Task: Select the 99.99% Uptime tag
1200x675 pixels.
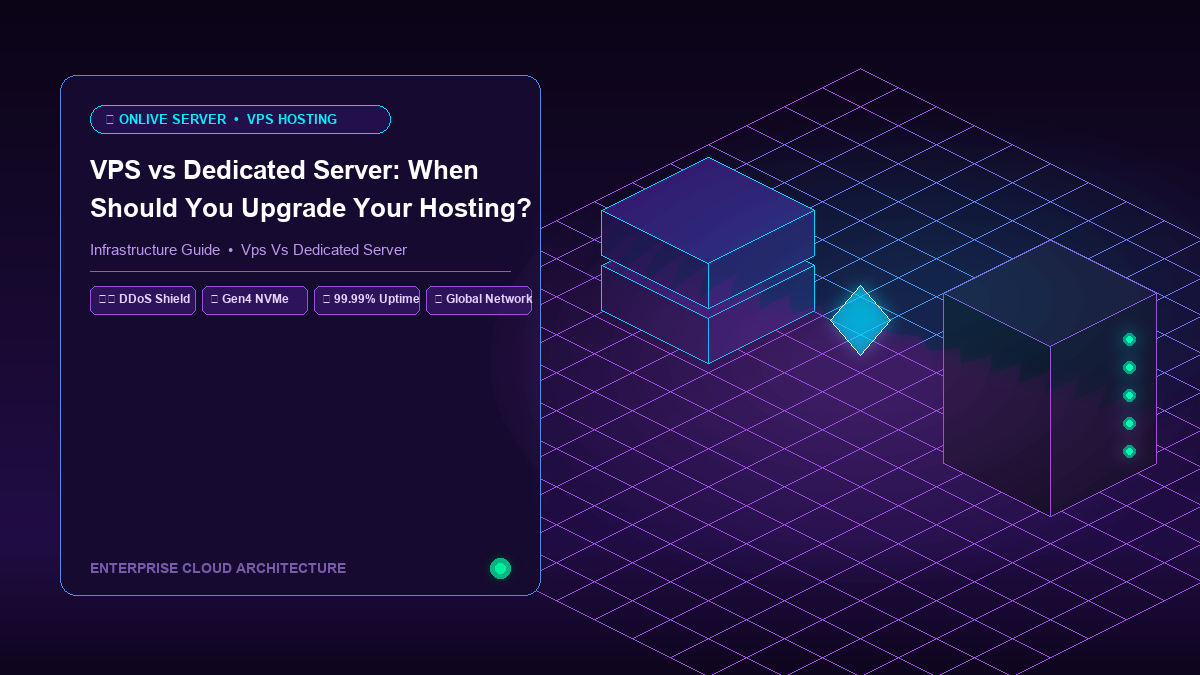Action: click(367, 300)
